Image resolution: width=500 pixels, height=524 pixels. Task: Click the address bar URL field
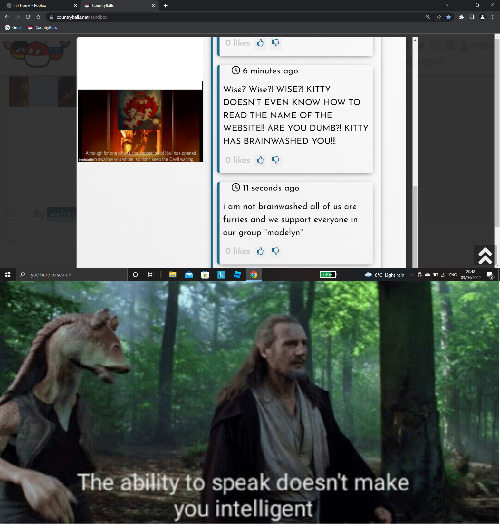(234, 17)
